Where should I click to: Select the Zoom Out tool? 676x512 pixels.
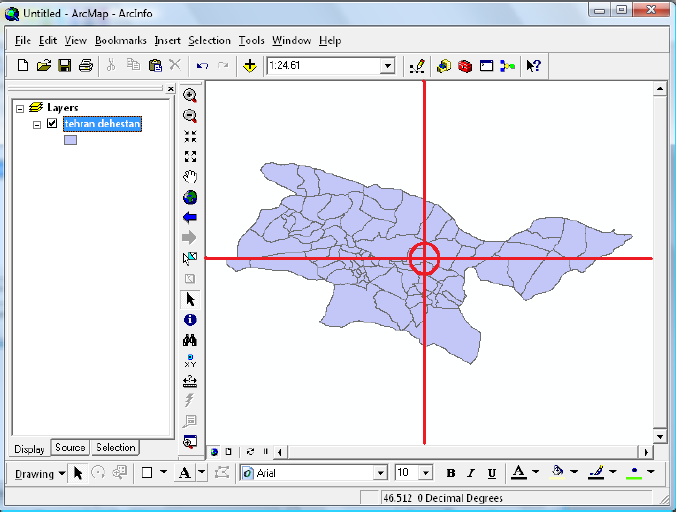click(x=190, y=116)
